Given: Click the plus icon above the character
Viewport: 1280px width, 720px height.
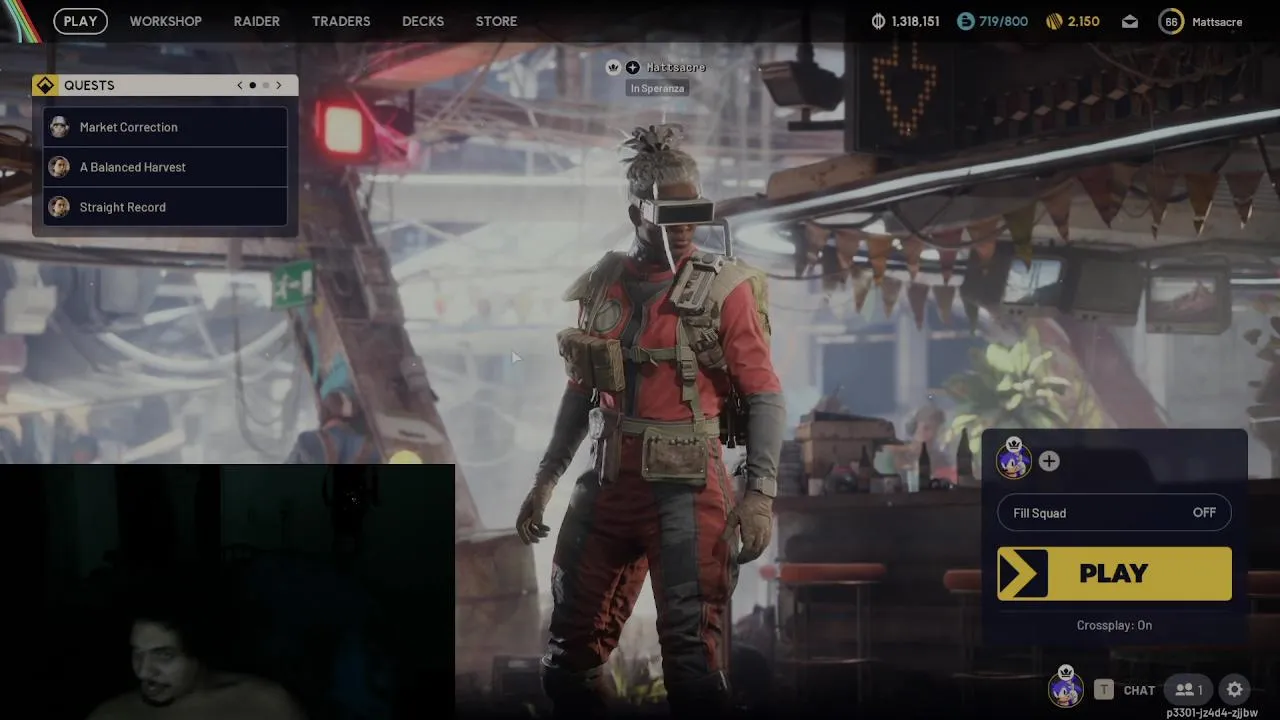Looking at the screenshot, I should pos(632,67).
